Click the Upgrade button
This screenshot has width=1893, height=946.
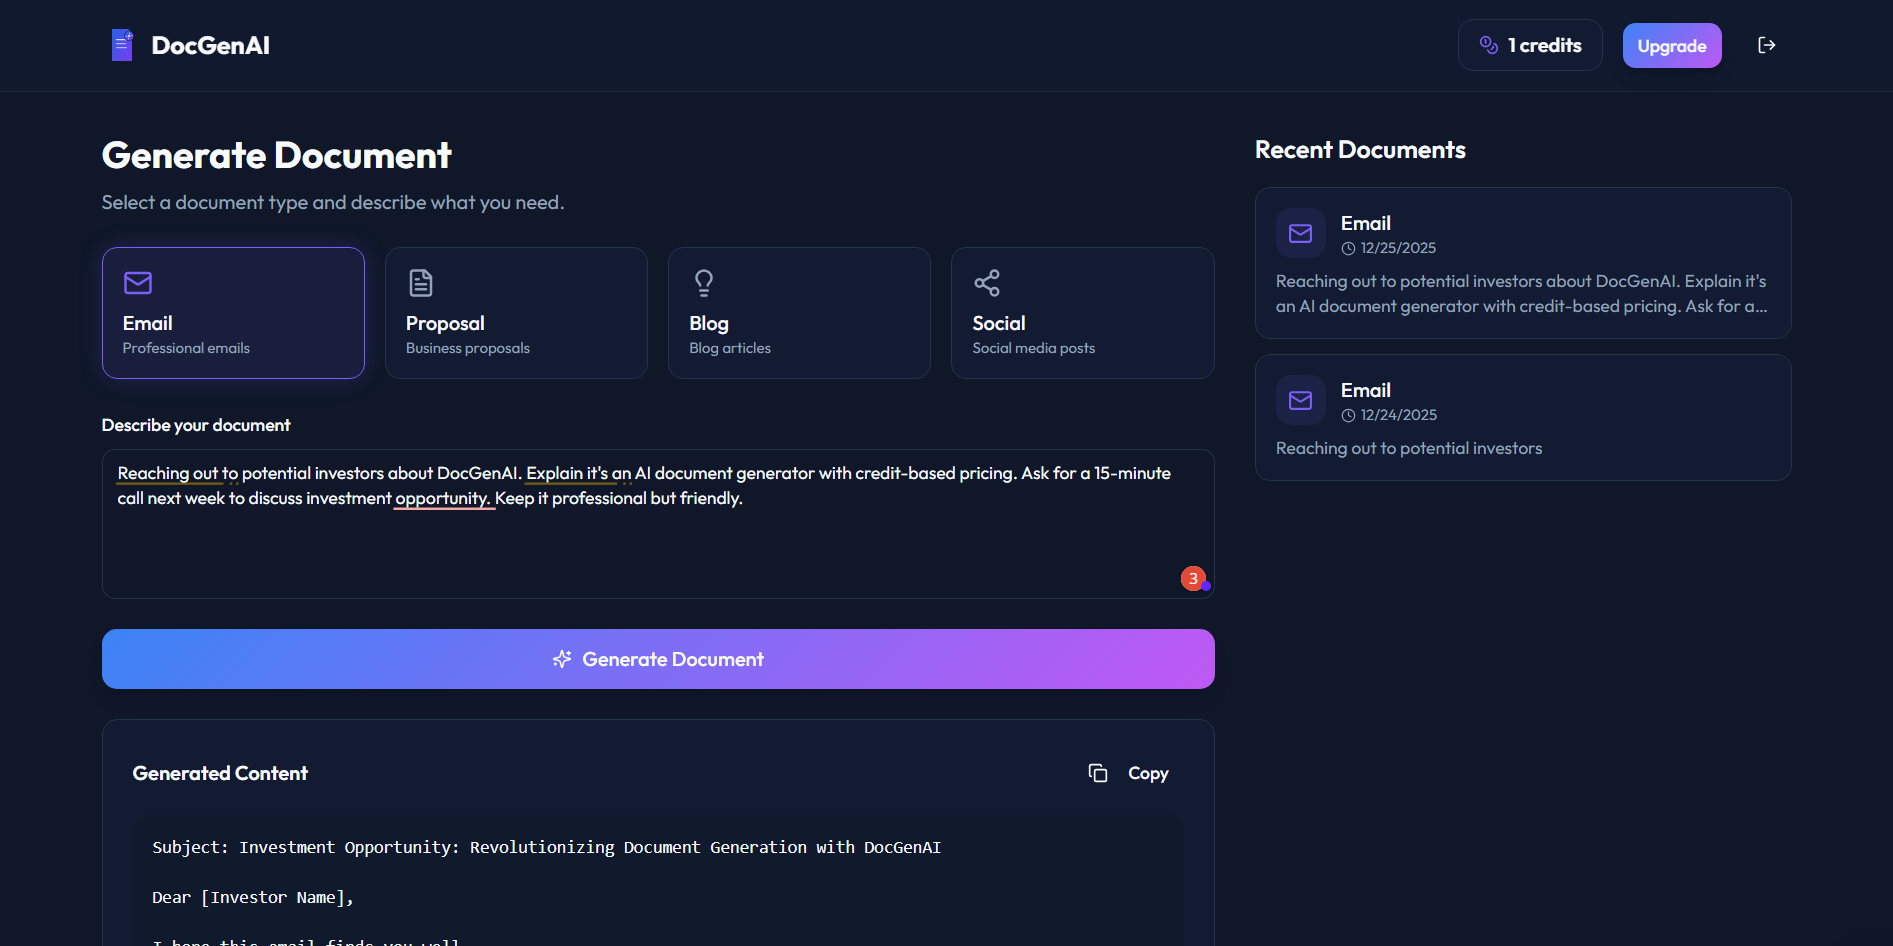pyautogui.click(x=1672, y=45)
